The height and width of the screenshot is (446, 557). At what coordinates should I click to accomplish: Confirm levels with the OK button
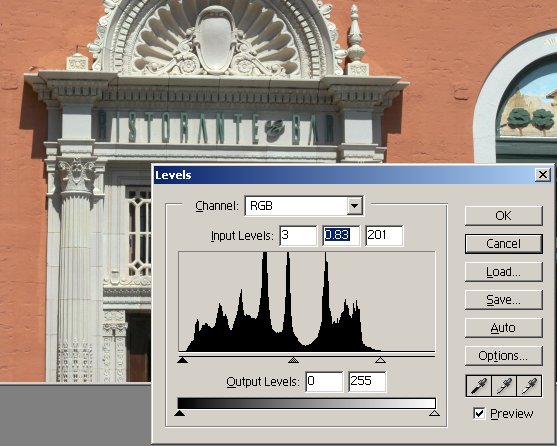504,216
